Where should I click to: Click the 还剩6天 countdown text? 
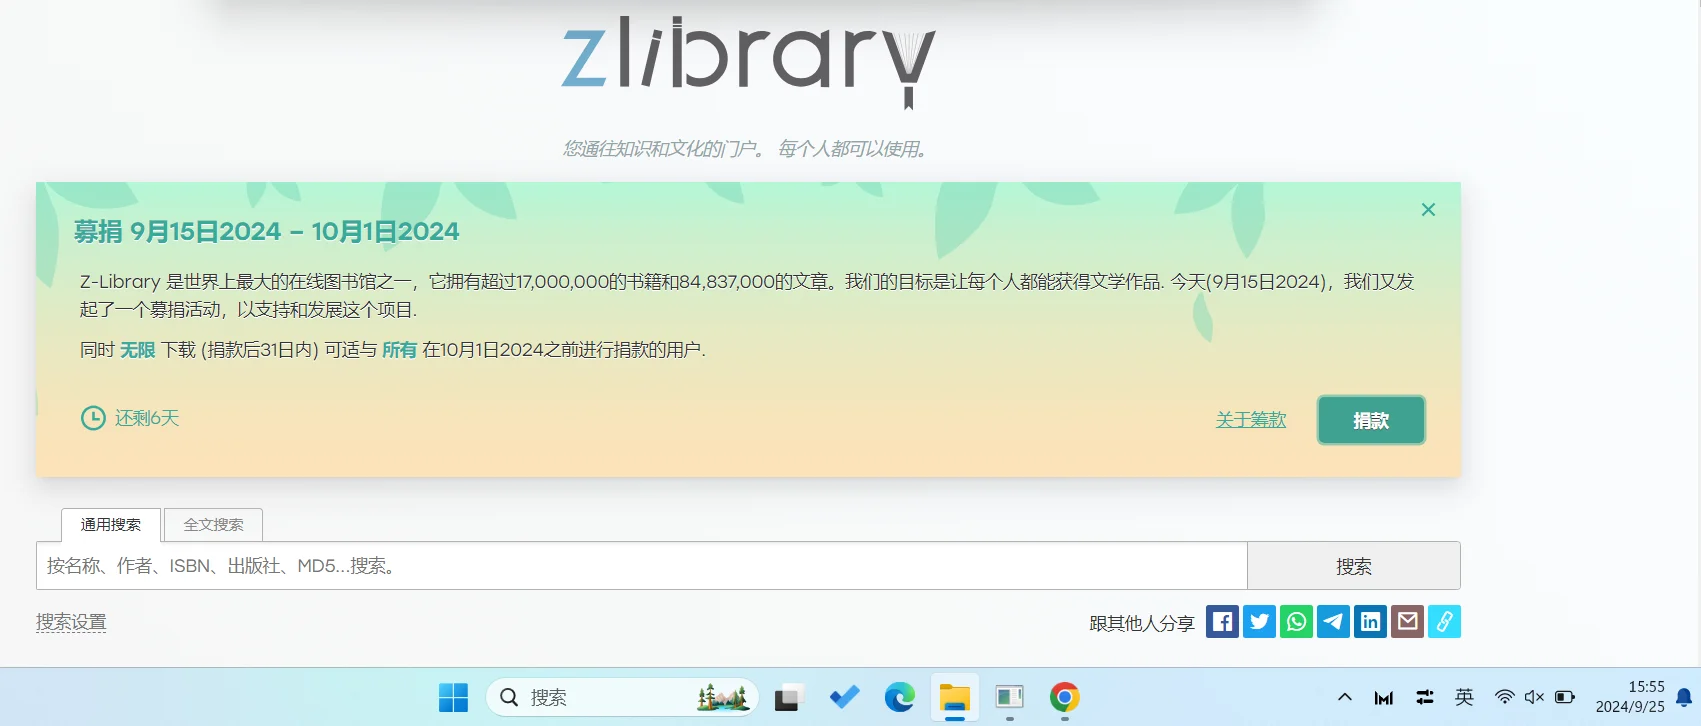click(147, 418)
